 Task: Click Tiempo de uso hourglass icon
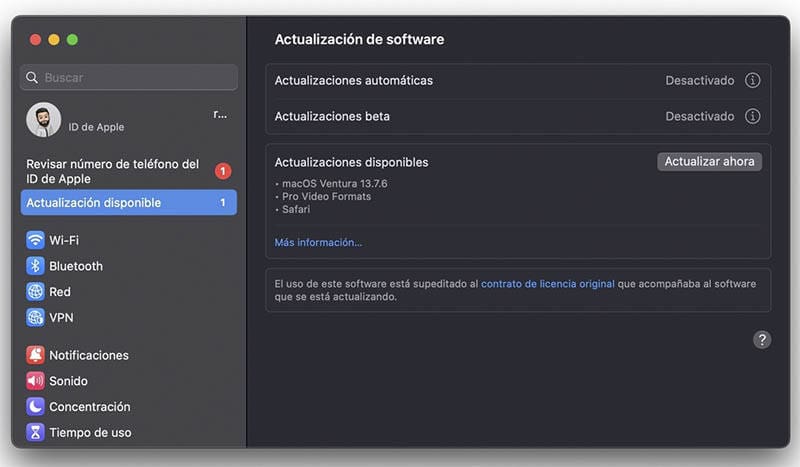click(x=36, y=433)
